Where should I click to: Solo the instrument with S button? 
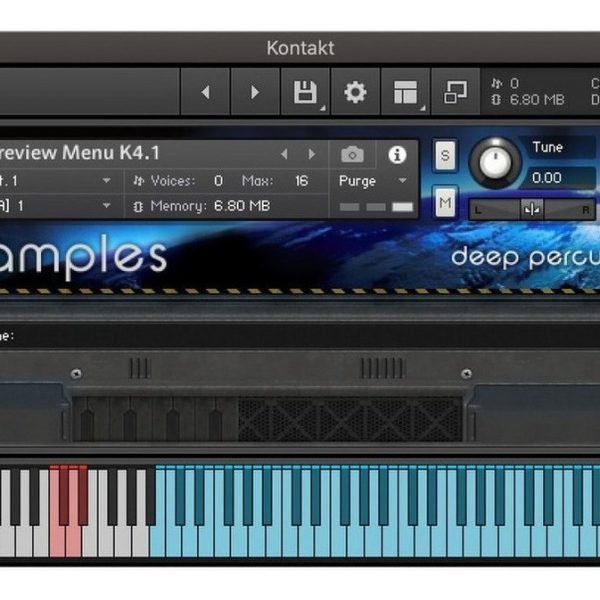pos(445,155)
